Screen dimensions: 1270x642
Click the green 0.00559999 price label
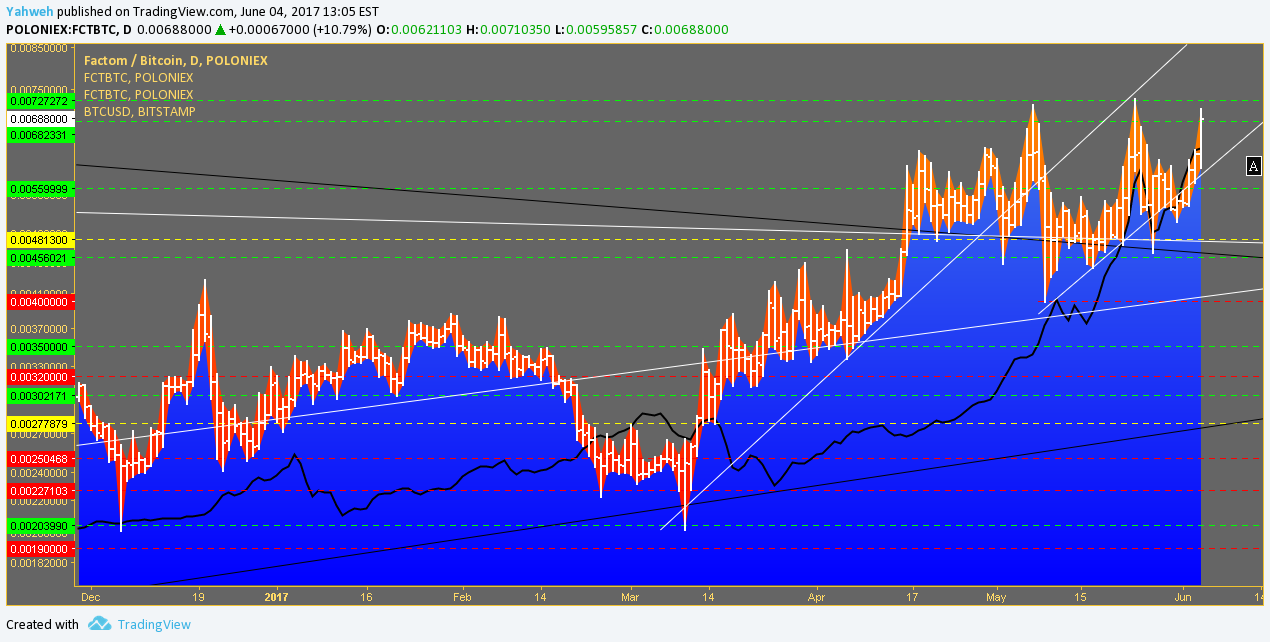39,189
